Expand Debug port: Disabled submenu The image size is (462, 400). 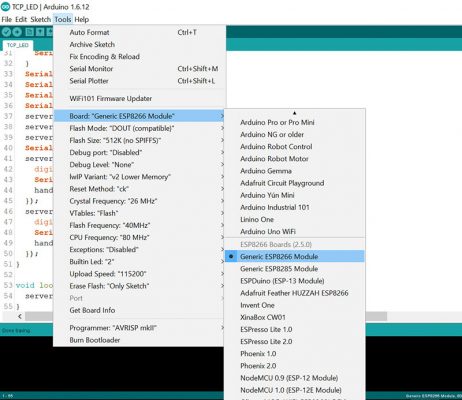[x=139, y=152]
